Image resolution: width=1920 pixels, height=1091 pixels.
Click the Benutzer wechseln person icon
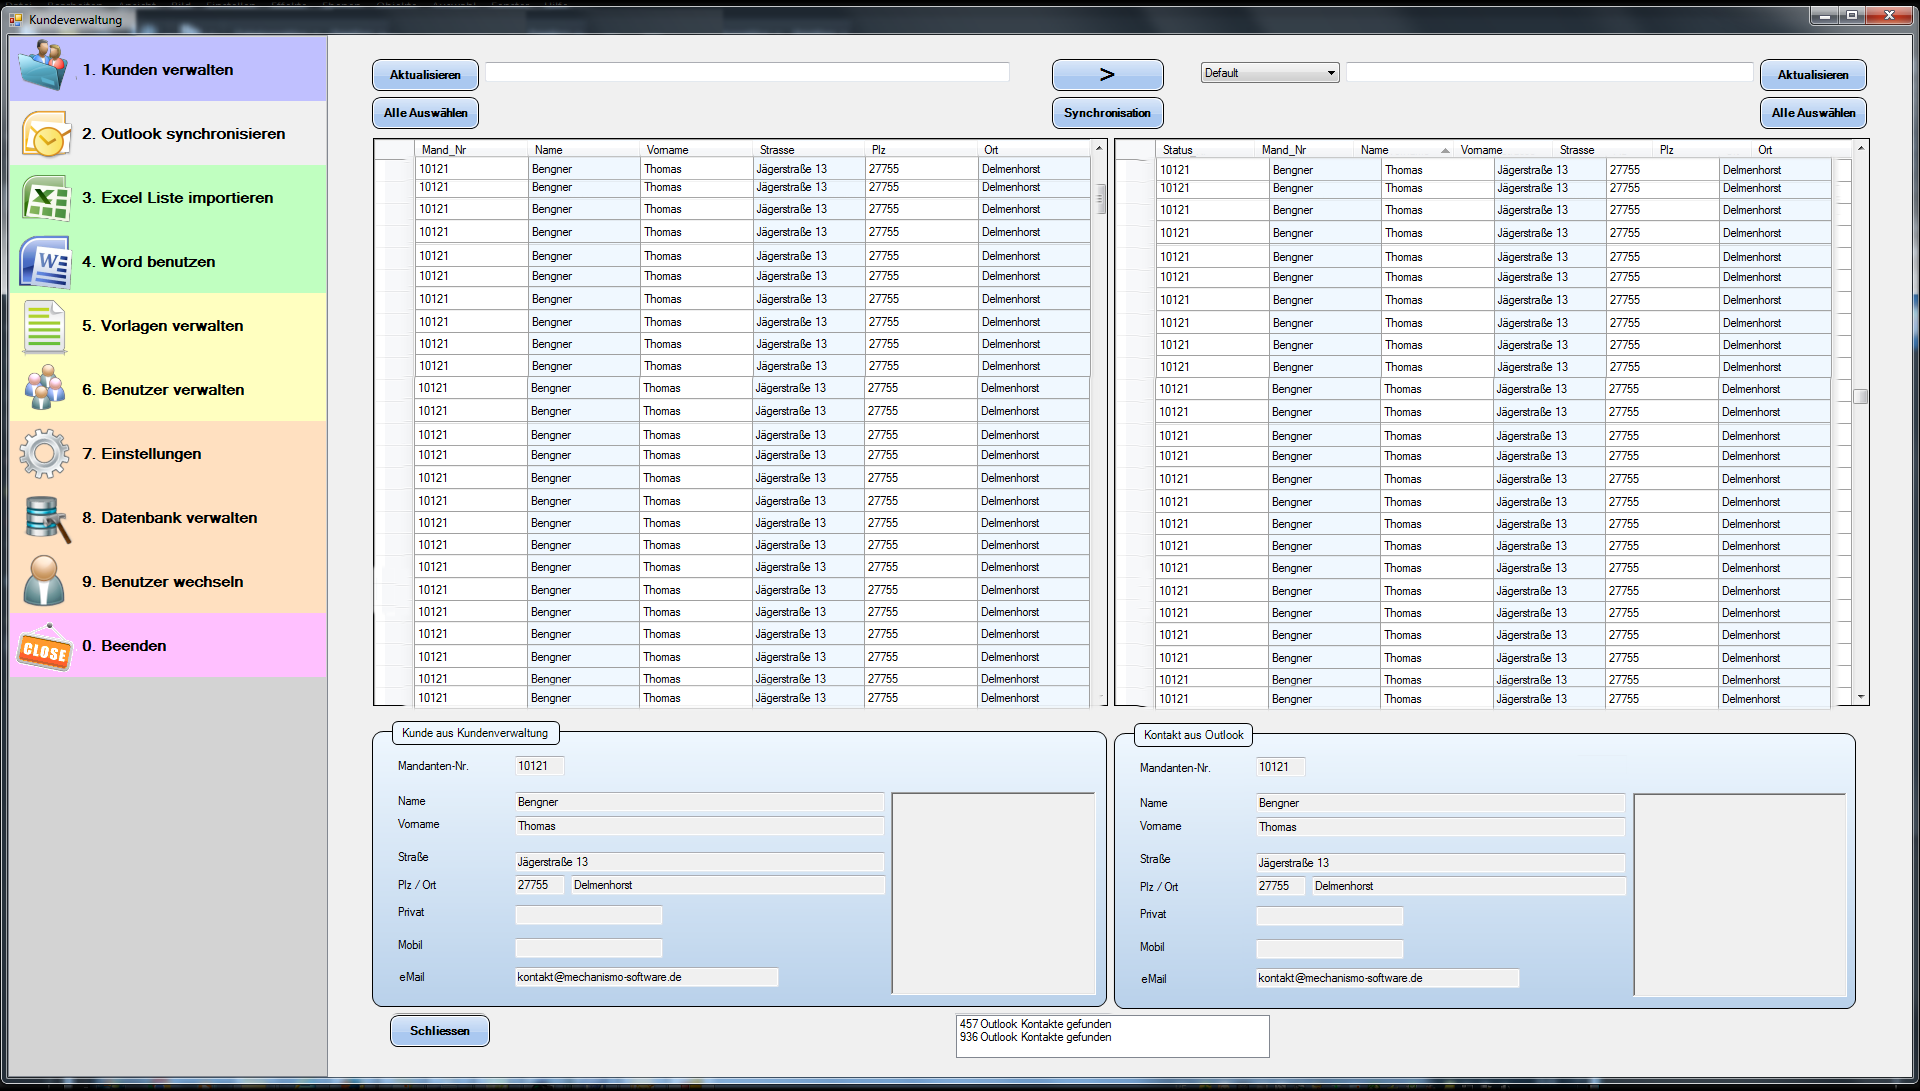(44, 581)
